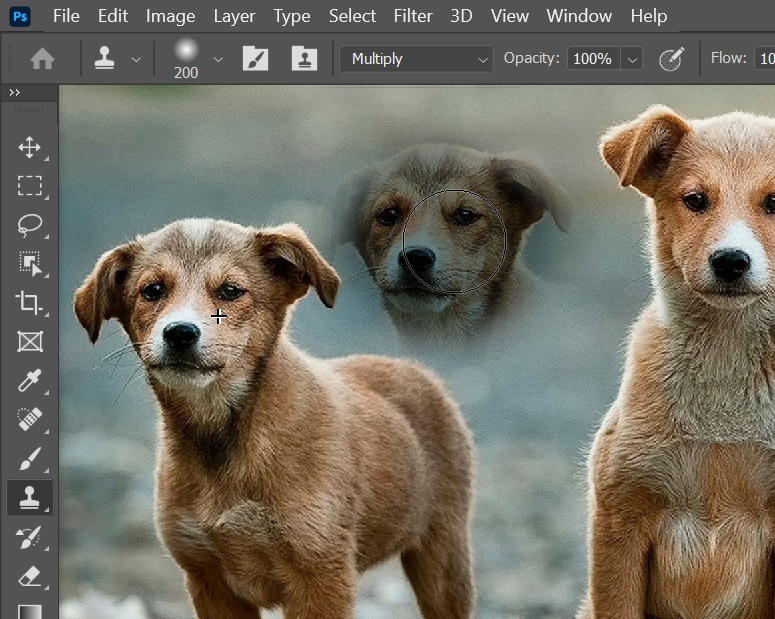Click the brush preview showing 200
The height and width of the screenshot is (619, 775).
186,59
